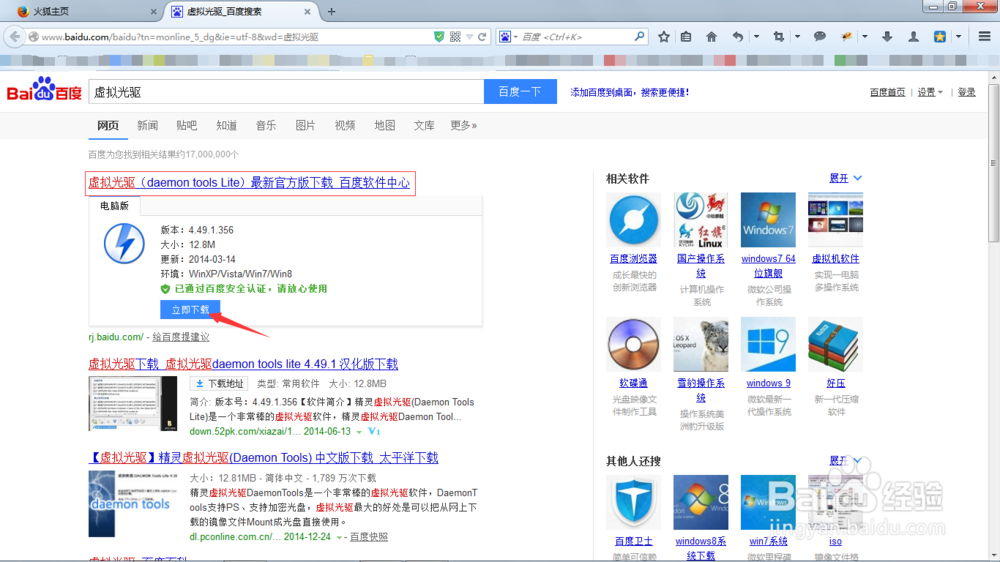
Task: Click the 虚拟机软件 link
Action: [835, 259]
